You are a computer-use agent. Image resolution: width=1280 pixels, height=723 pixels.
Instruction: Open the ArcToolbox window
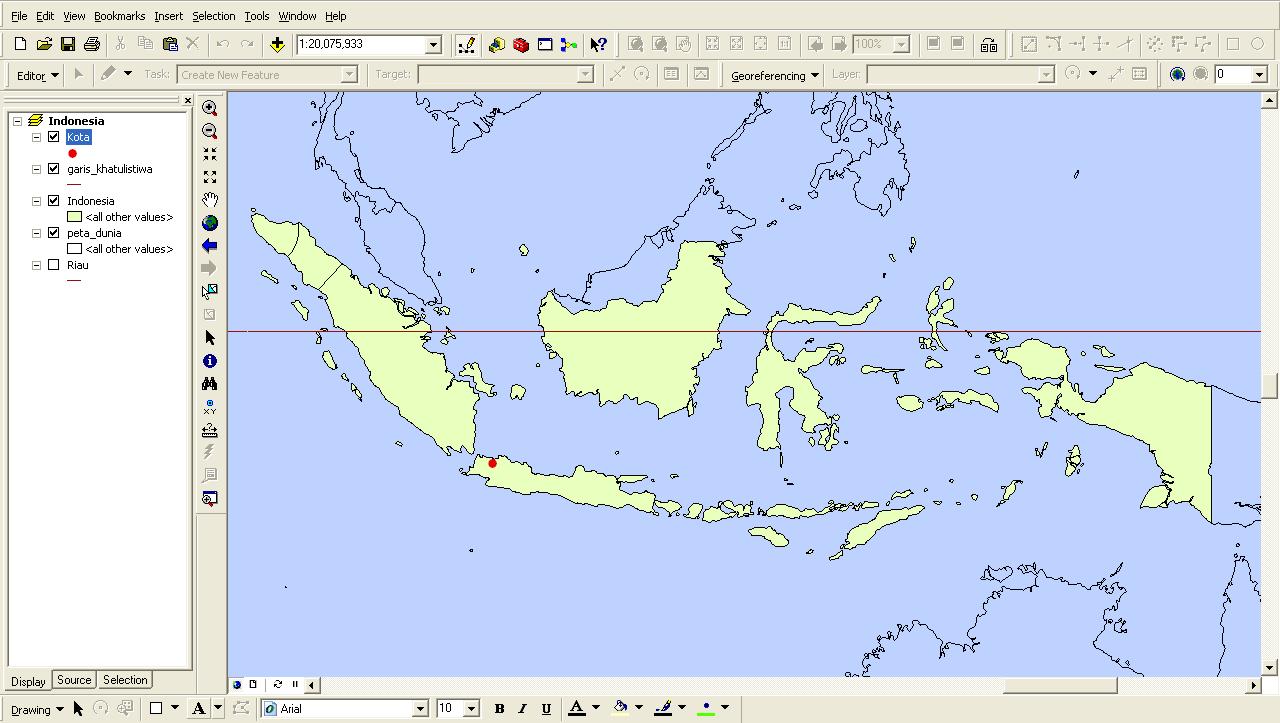point(520,44)
